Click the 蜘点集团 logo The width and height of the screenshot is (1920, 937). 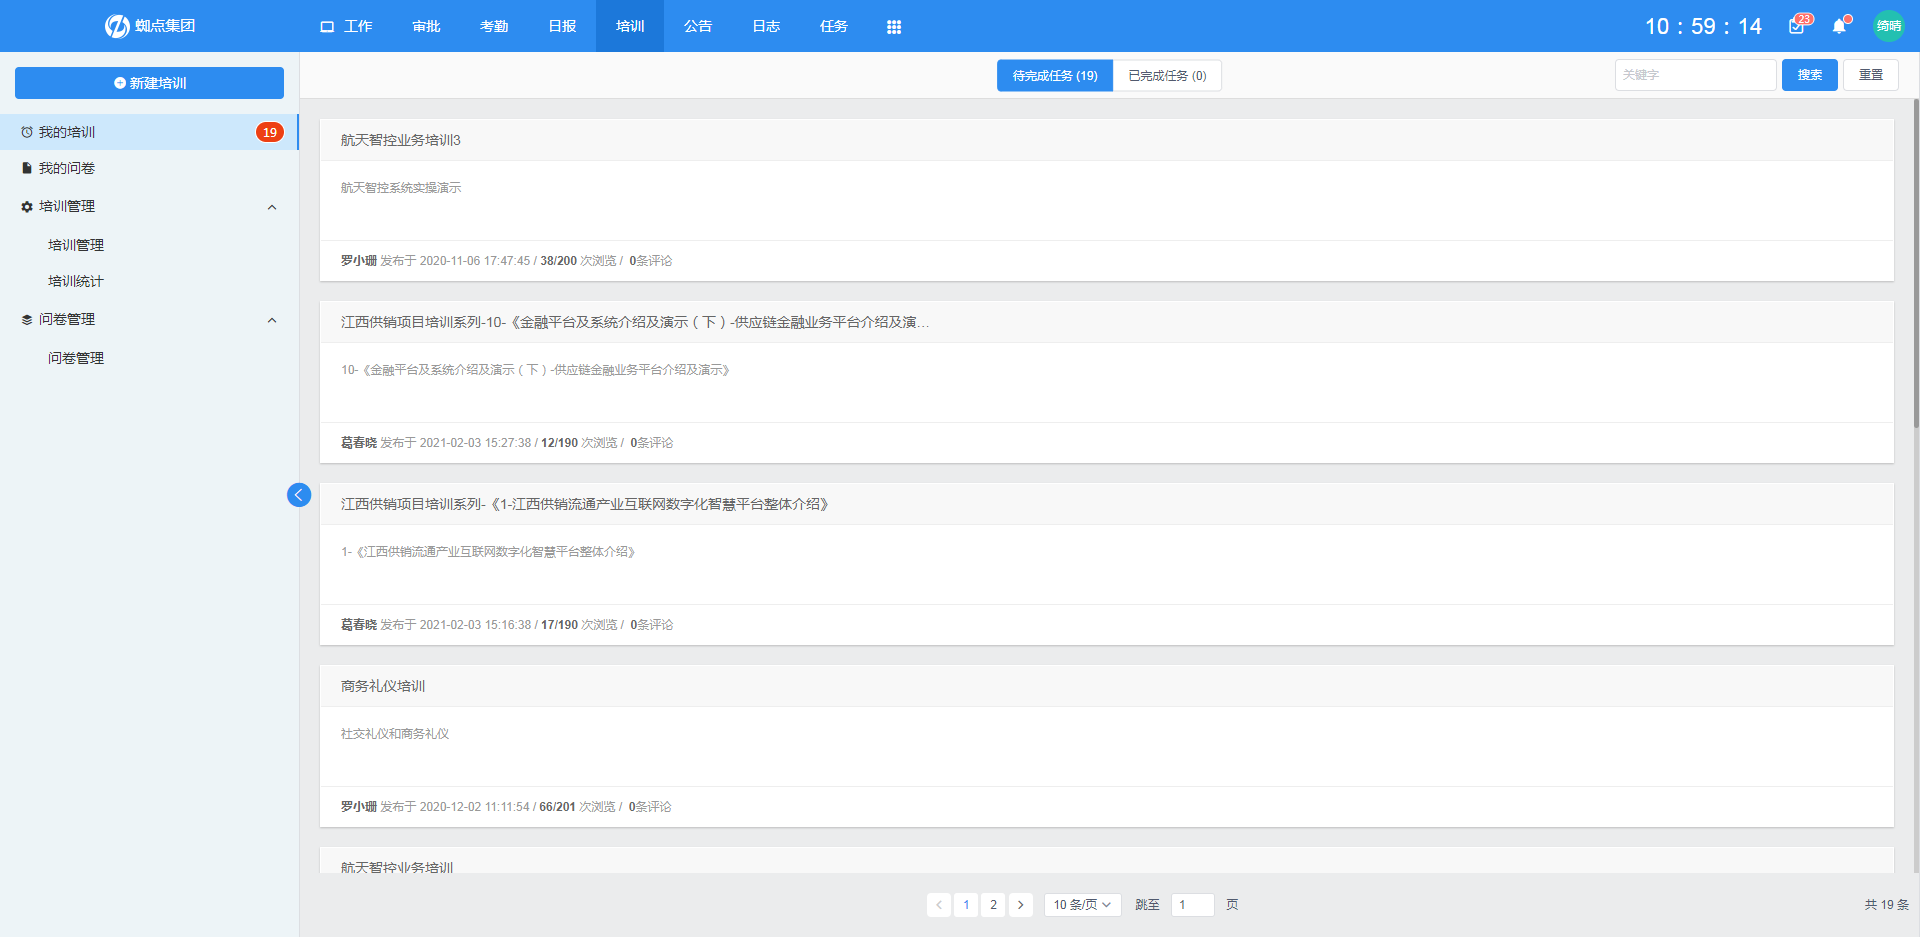point(150,26)
